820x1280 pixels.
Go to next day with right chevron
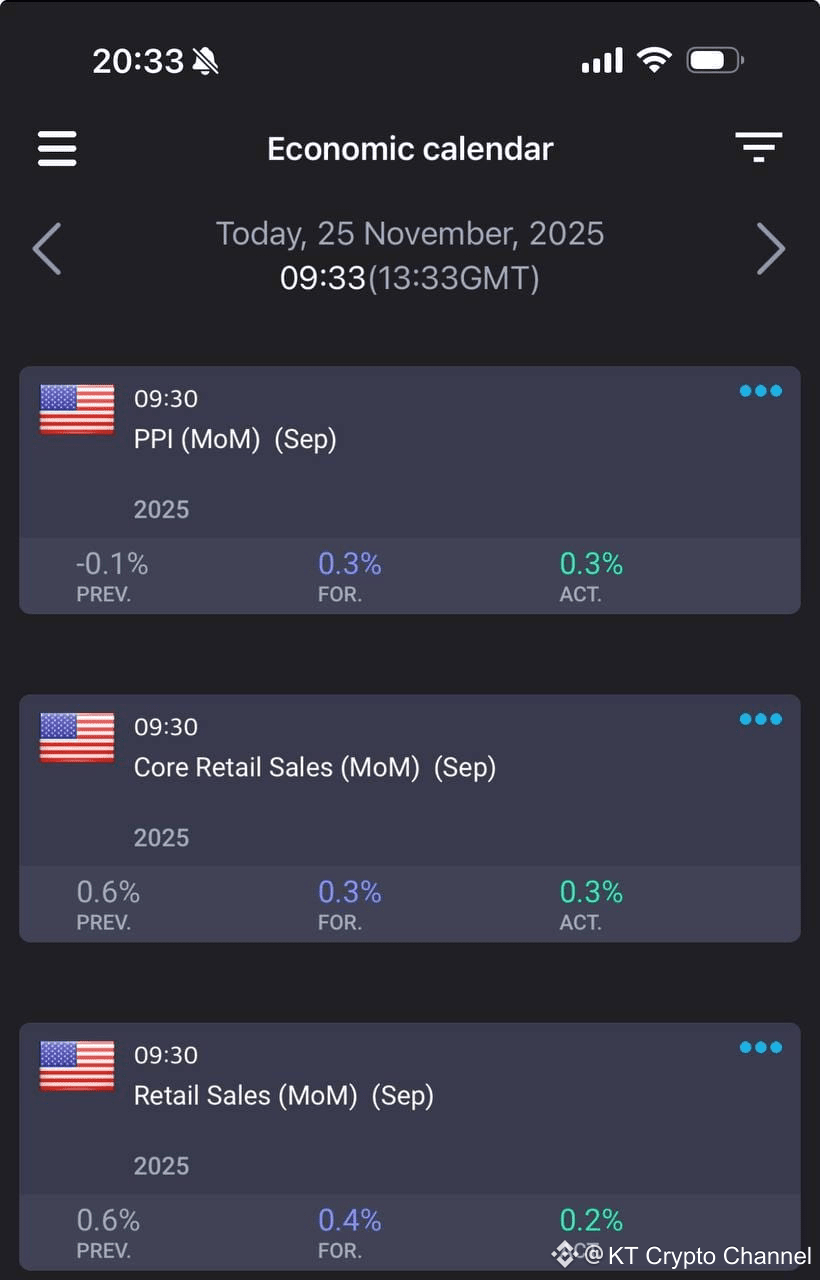pyautogui.click(x=770, y=248)
